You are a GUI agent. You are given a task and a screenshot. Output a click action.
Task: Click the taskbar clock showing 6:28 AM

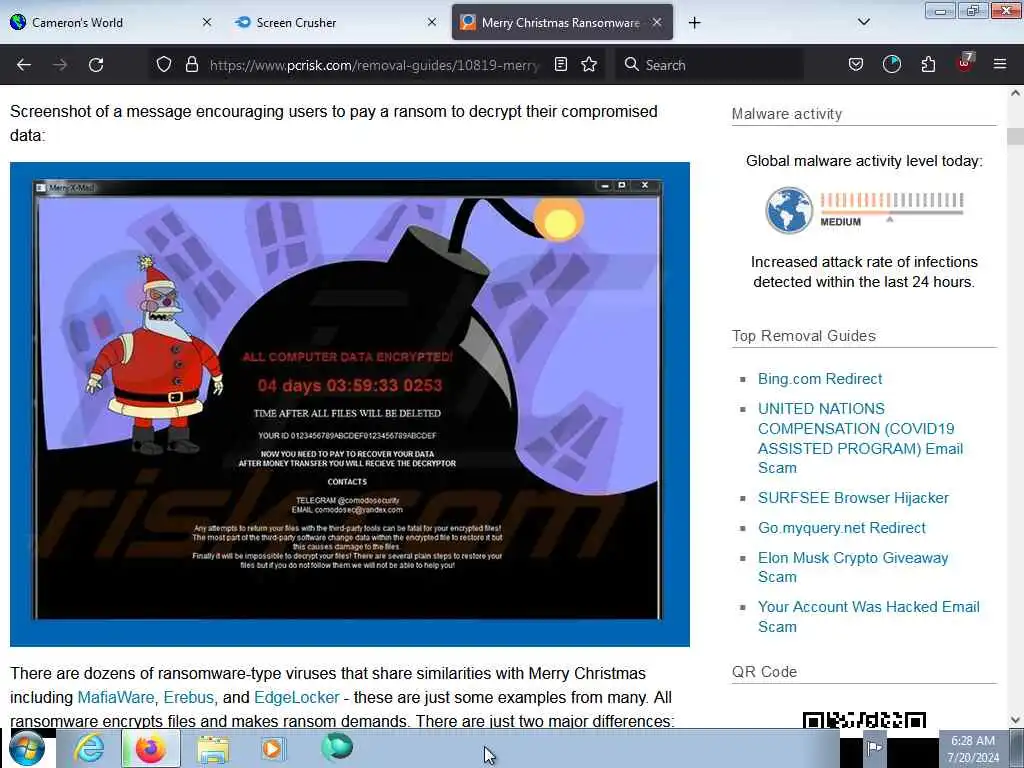pyautogui.click(x=973, y=749)
